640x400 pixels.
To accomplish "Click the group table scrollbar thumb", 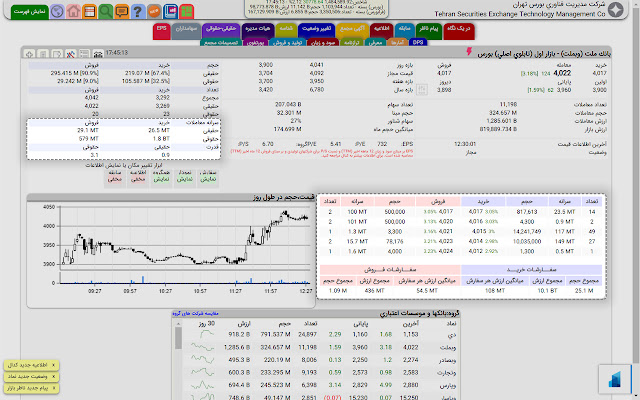I will [178, 338].
